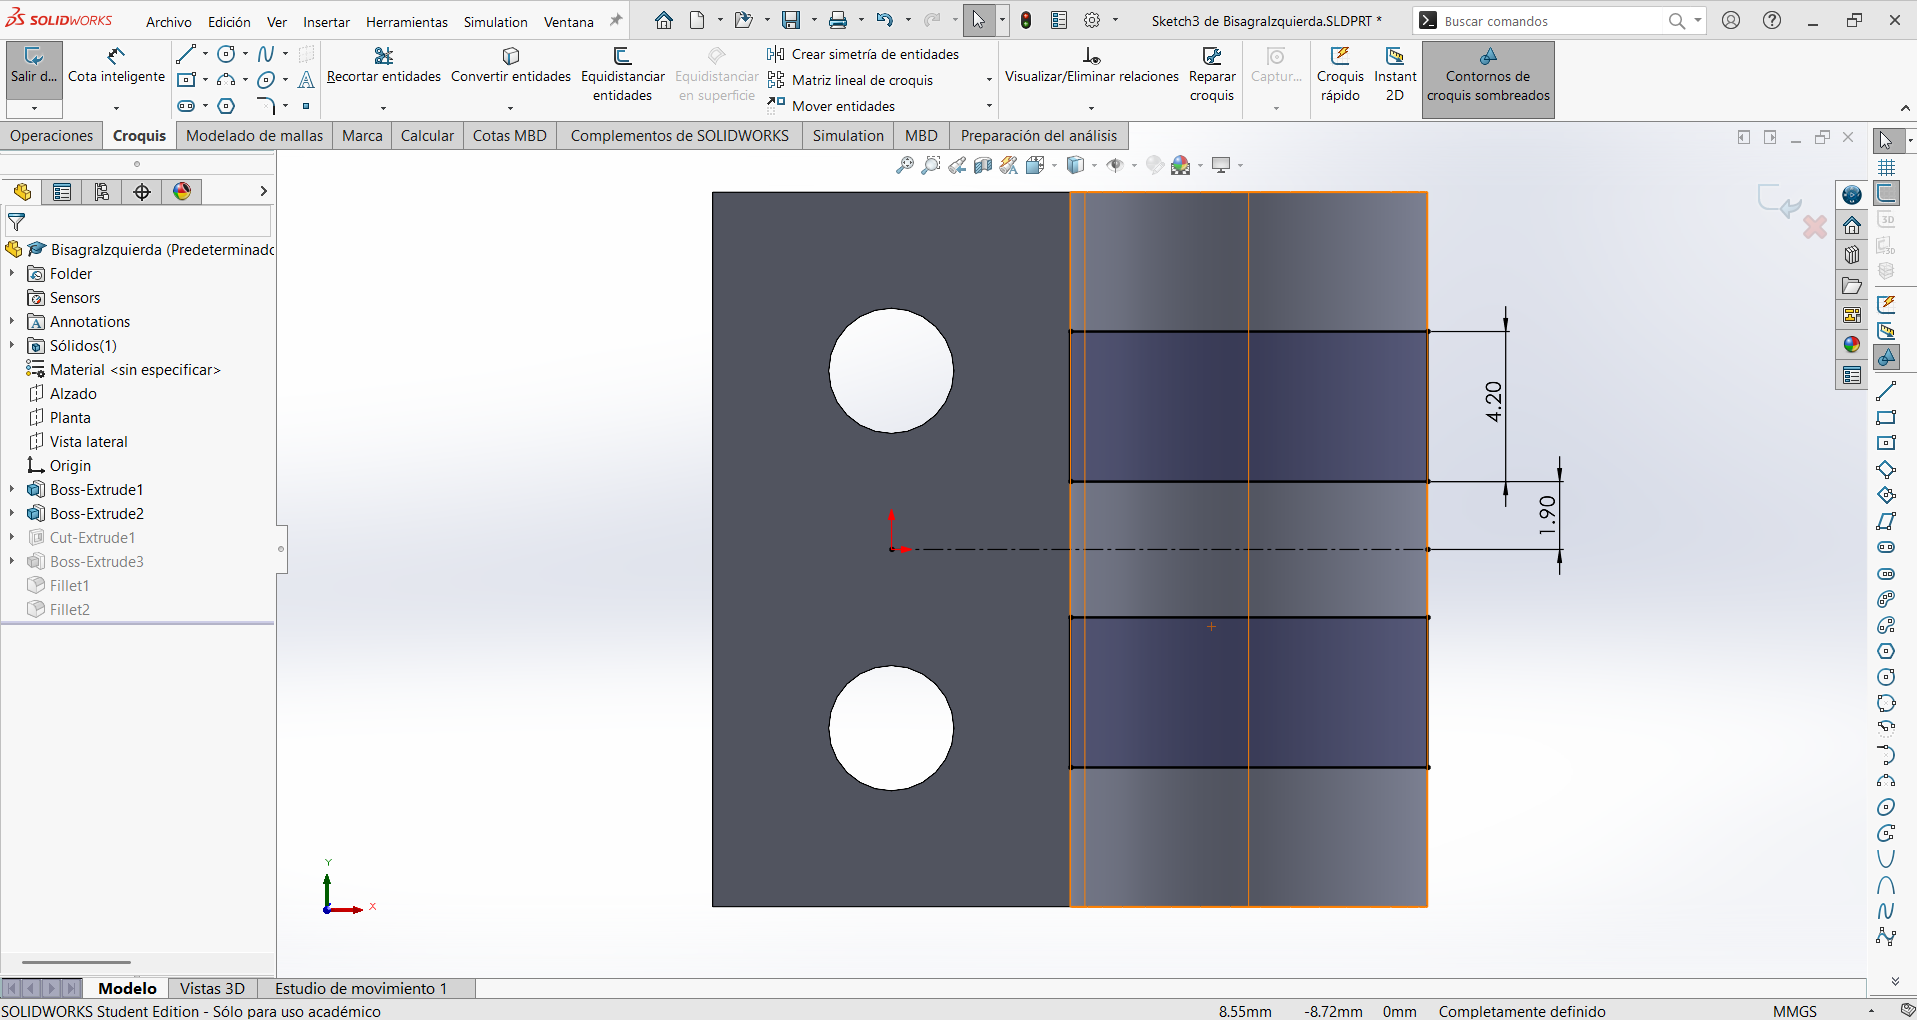The width and height of the screenshot is (1917, 1020).
Task: Open the Salir del croquis dropdown arrow
Action: click(x=34, y=107)
